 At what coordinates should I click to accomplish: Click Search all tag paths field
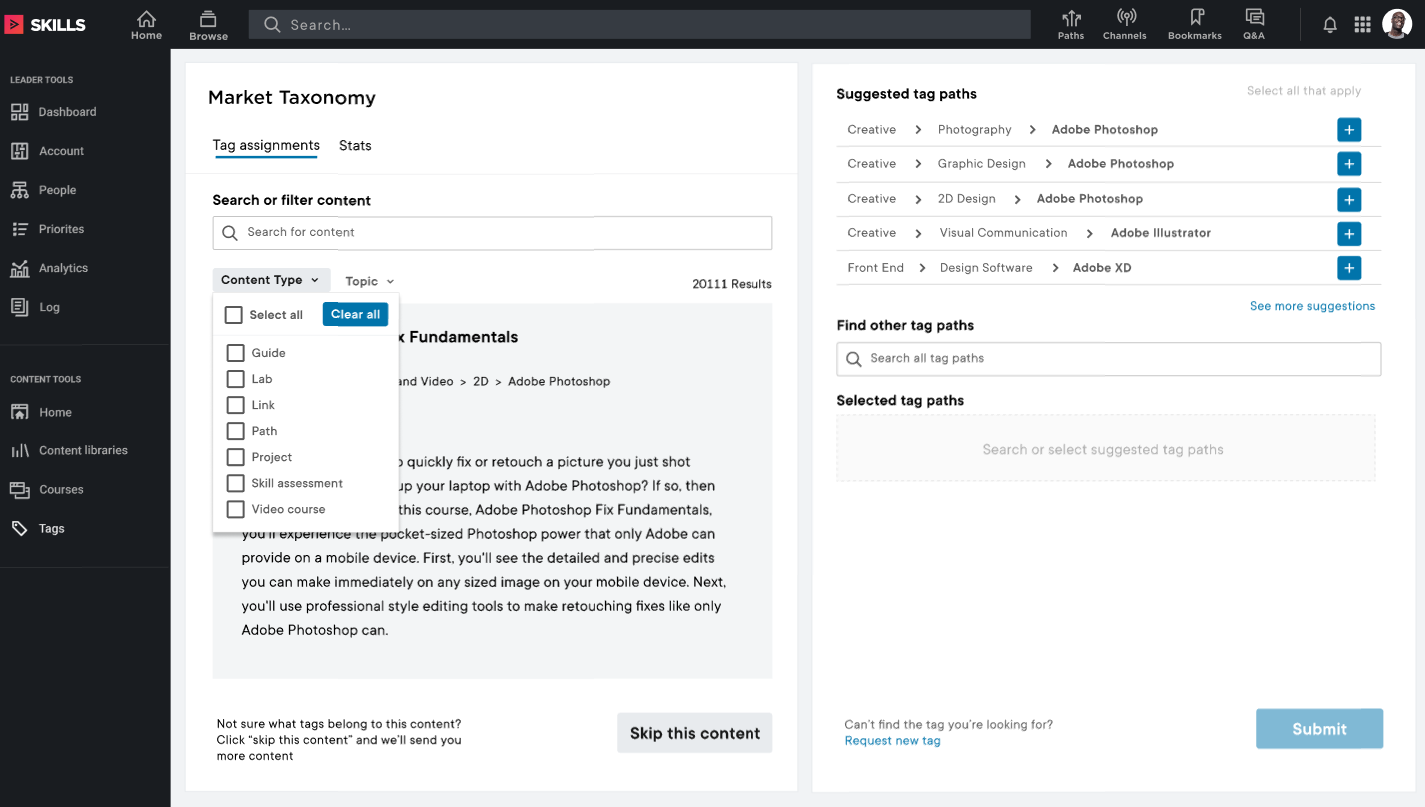tap(1109, 359)
